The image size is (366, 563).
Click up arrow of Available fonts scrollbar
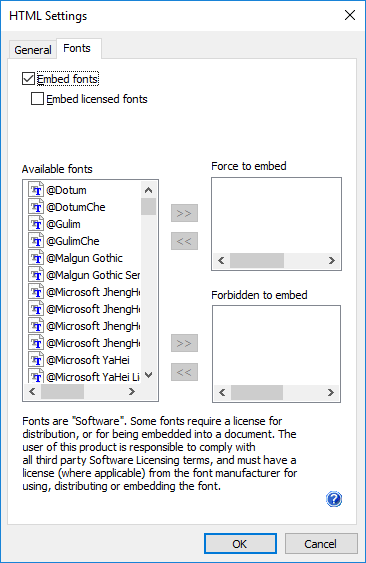pyautogui.click(x=148, y=190)
